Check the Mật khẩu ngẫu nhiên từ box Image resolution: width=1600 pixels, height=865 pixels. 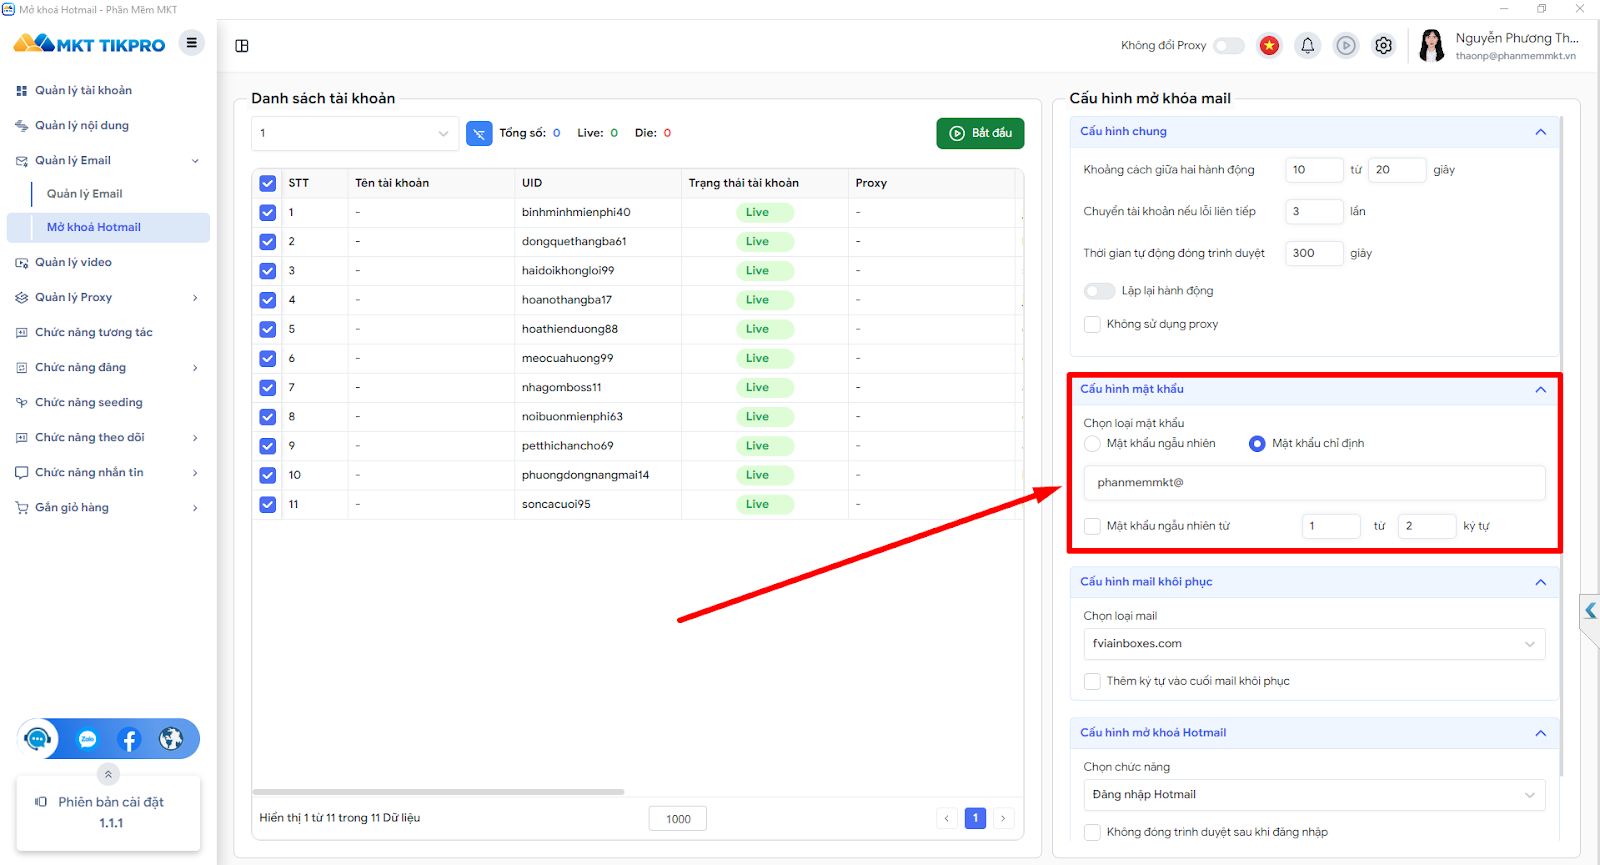pos(1092,526)
